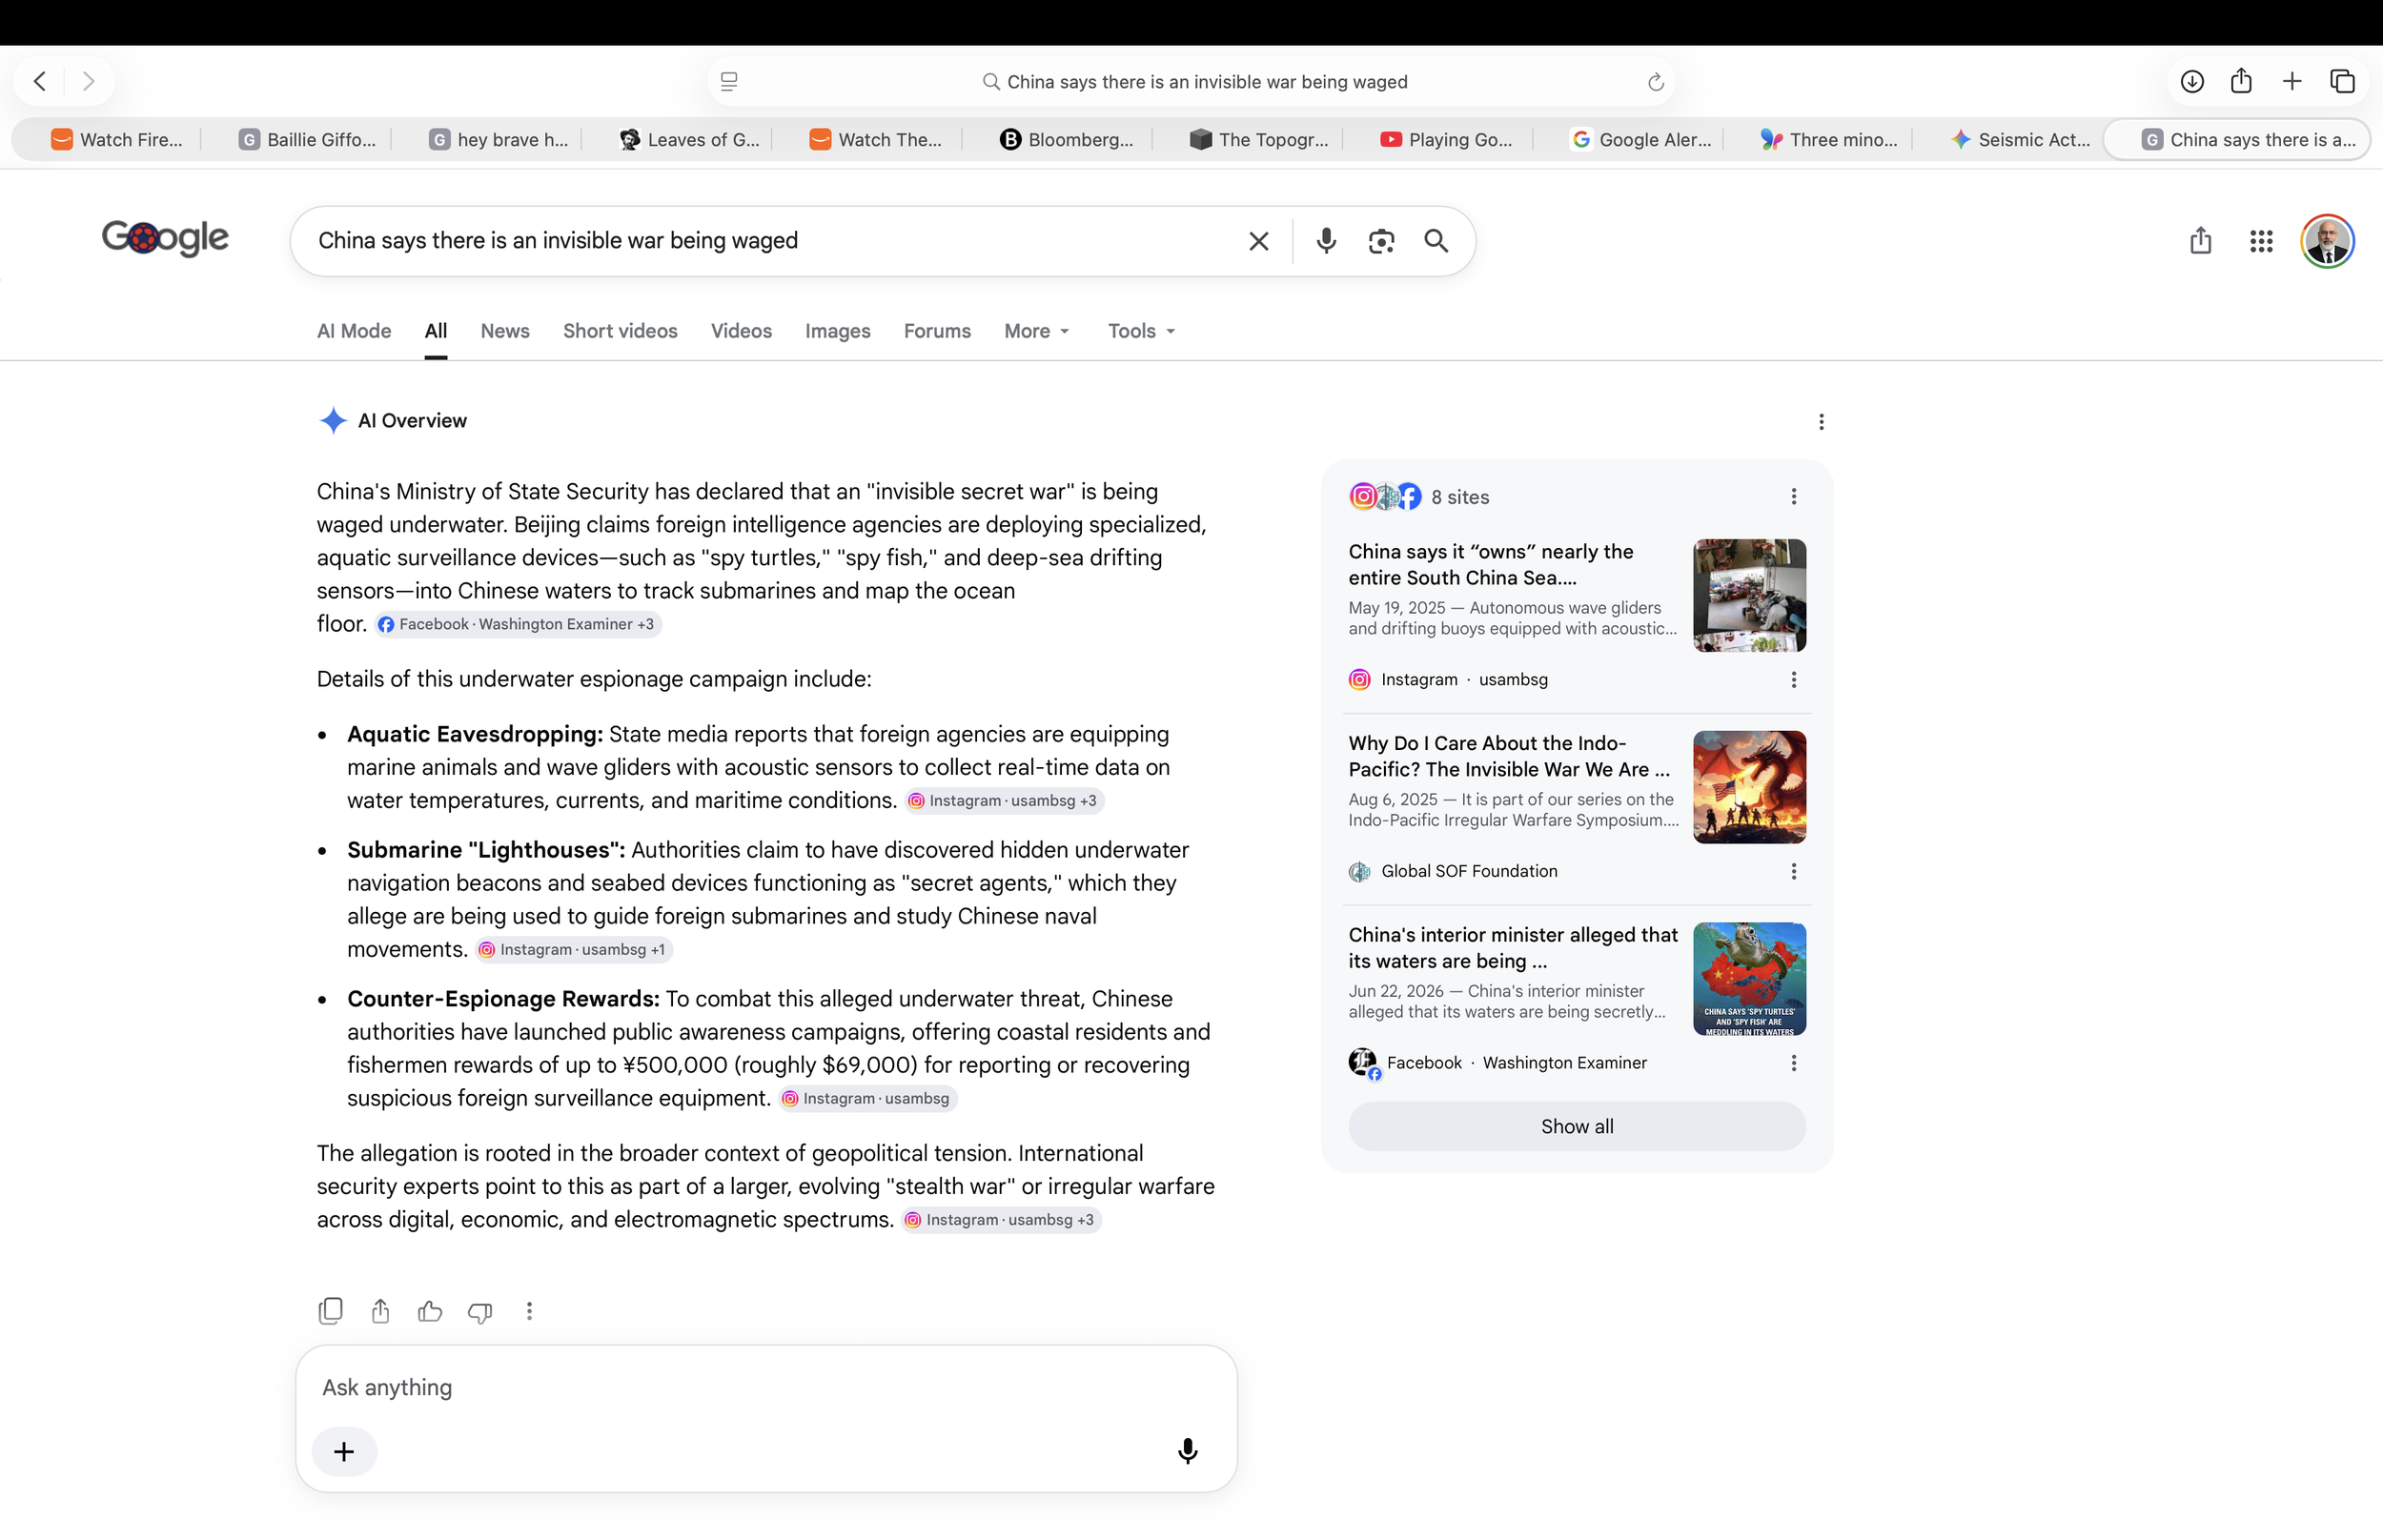Open the Facebook Washington Examiner +3 citation chip
The width and height of the screenshot is (2383, 1540).
pos(517,624)
